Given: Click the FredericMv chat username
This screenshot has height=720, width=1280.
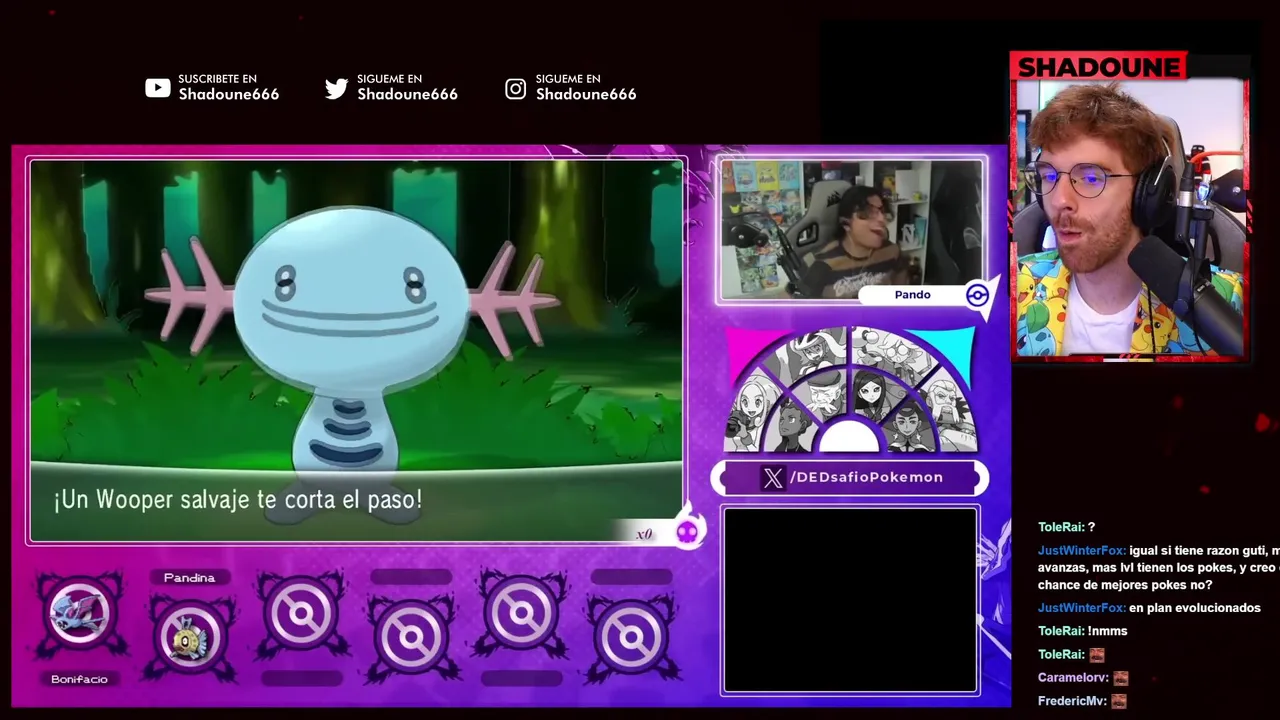Looking at the screenshot, I should (x=1072, y=701).
